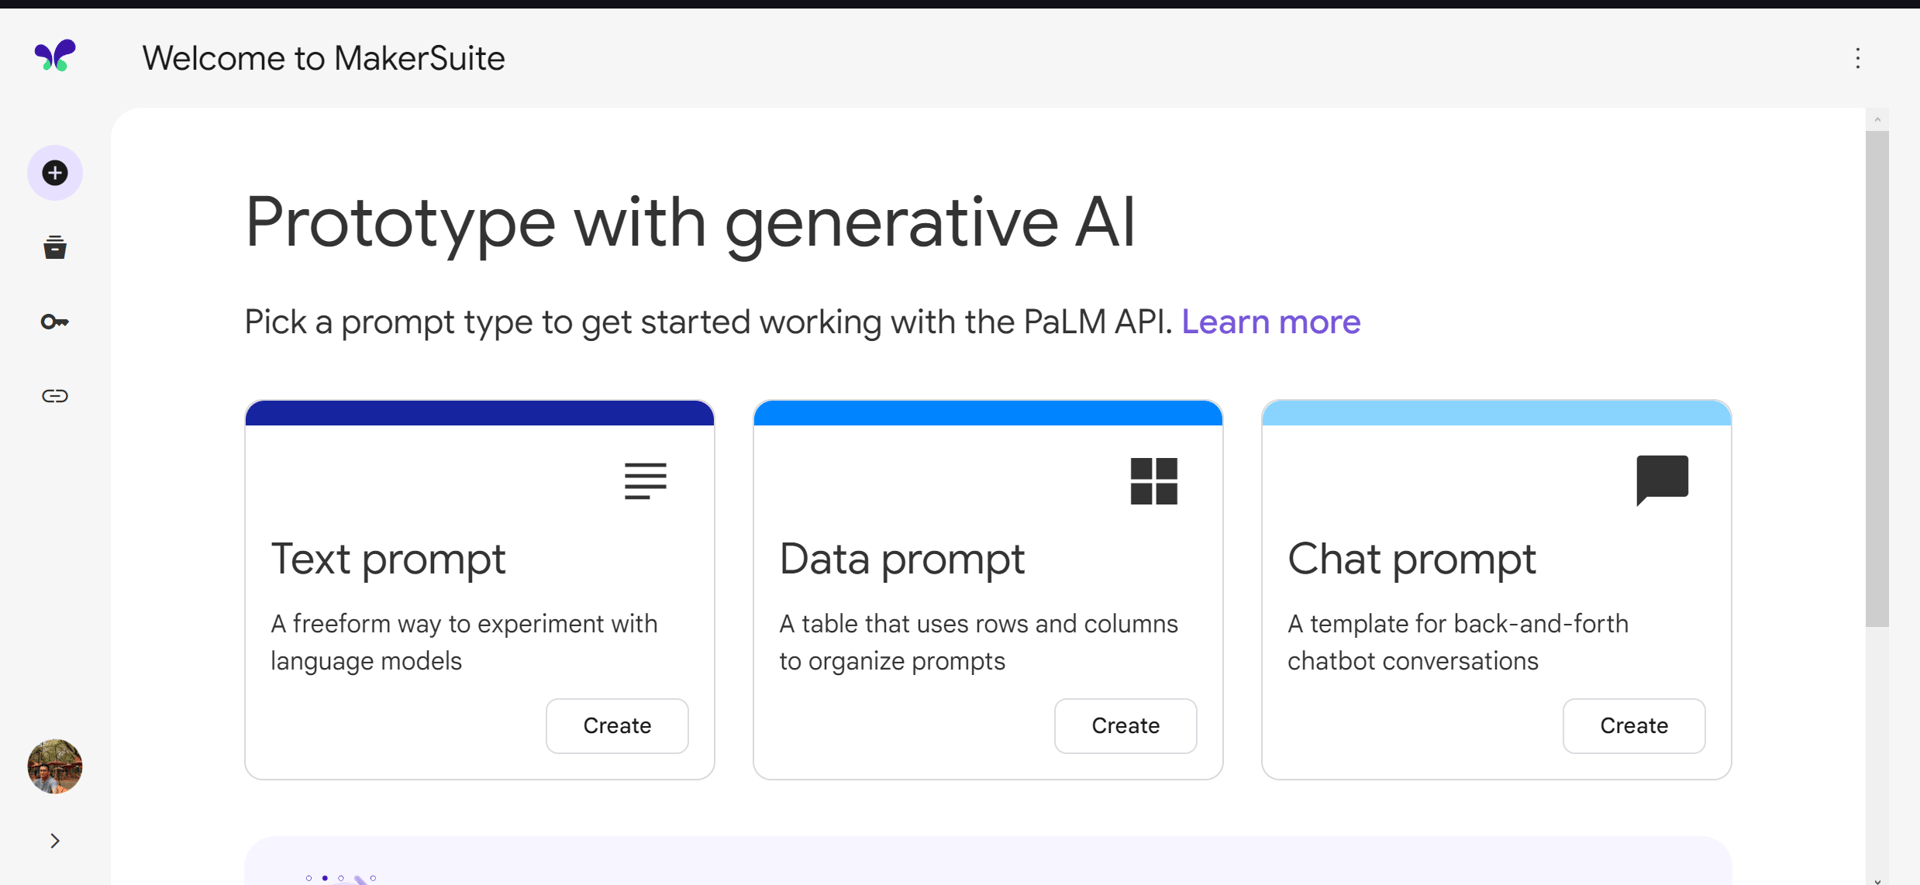Click the Text prompt lines icon
Viewport: 1920px width, 885px height.
pos(646,481)
